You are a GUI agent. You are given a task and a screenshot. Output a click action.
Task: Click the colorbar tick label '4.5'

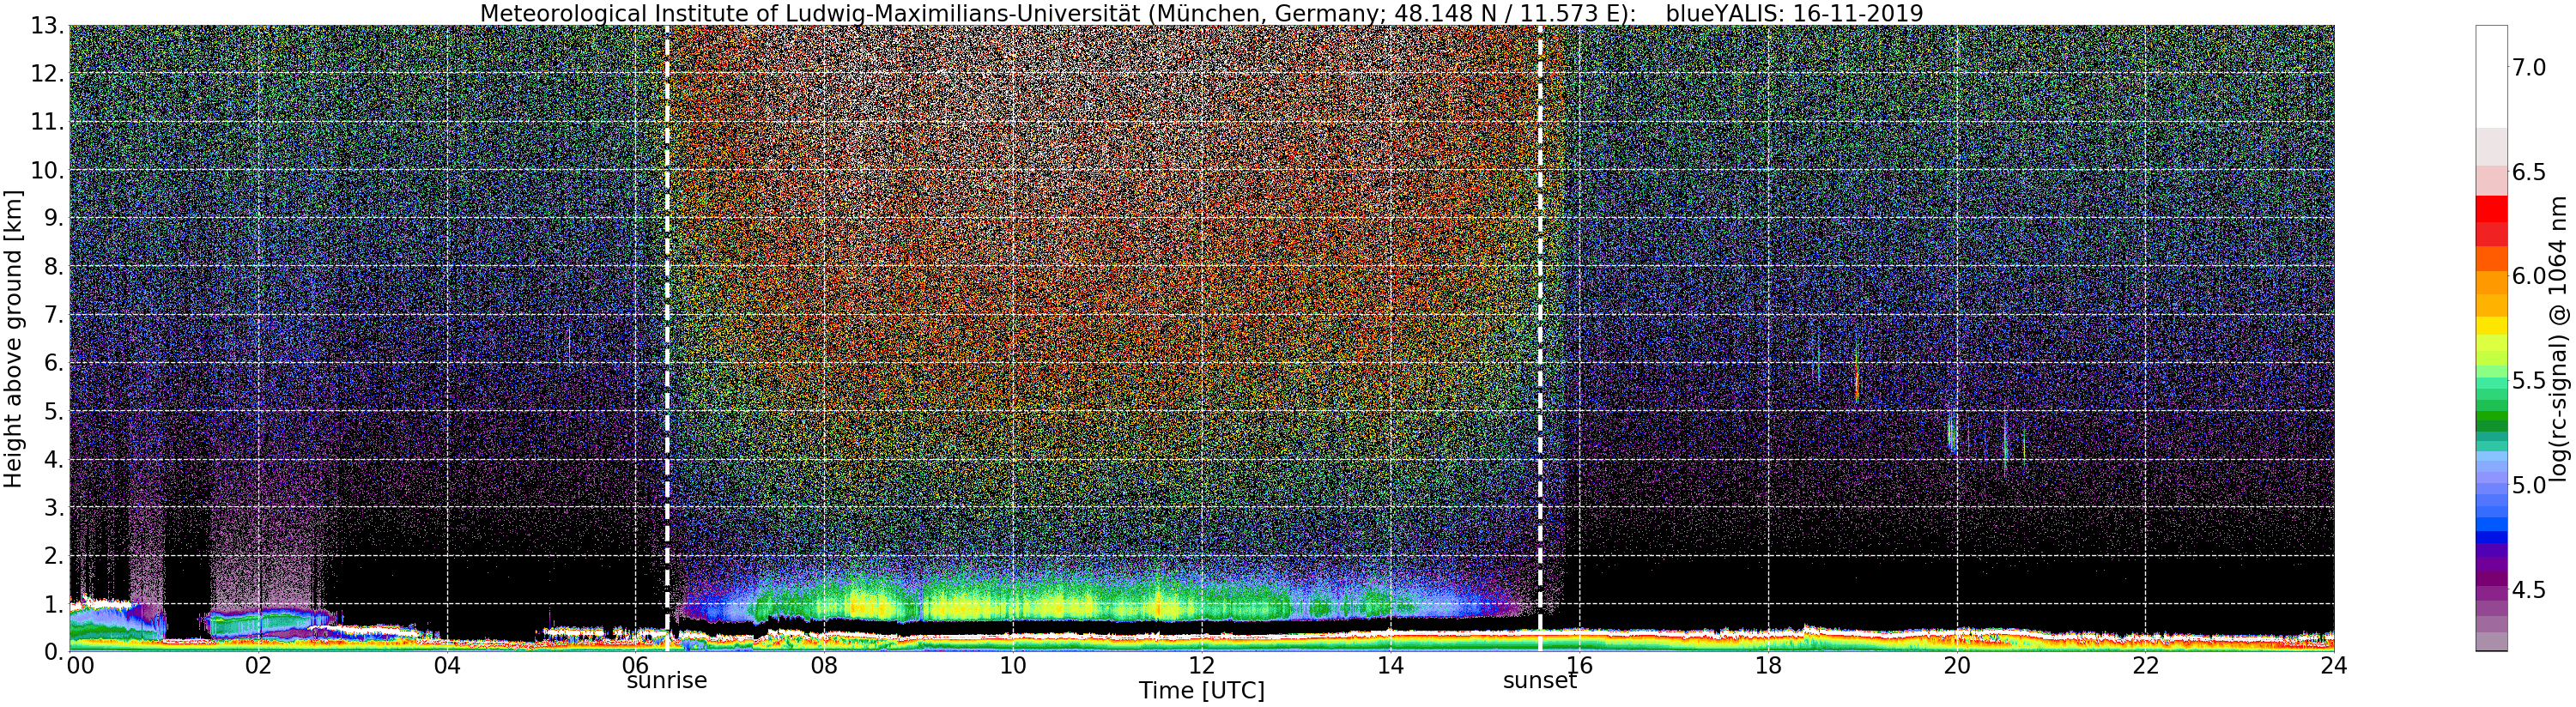click(x=2528, y=590)
